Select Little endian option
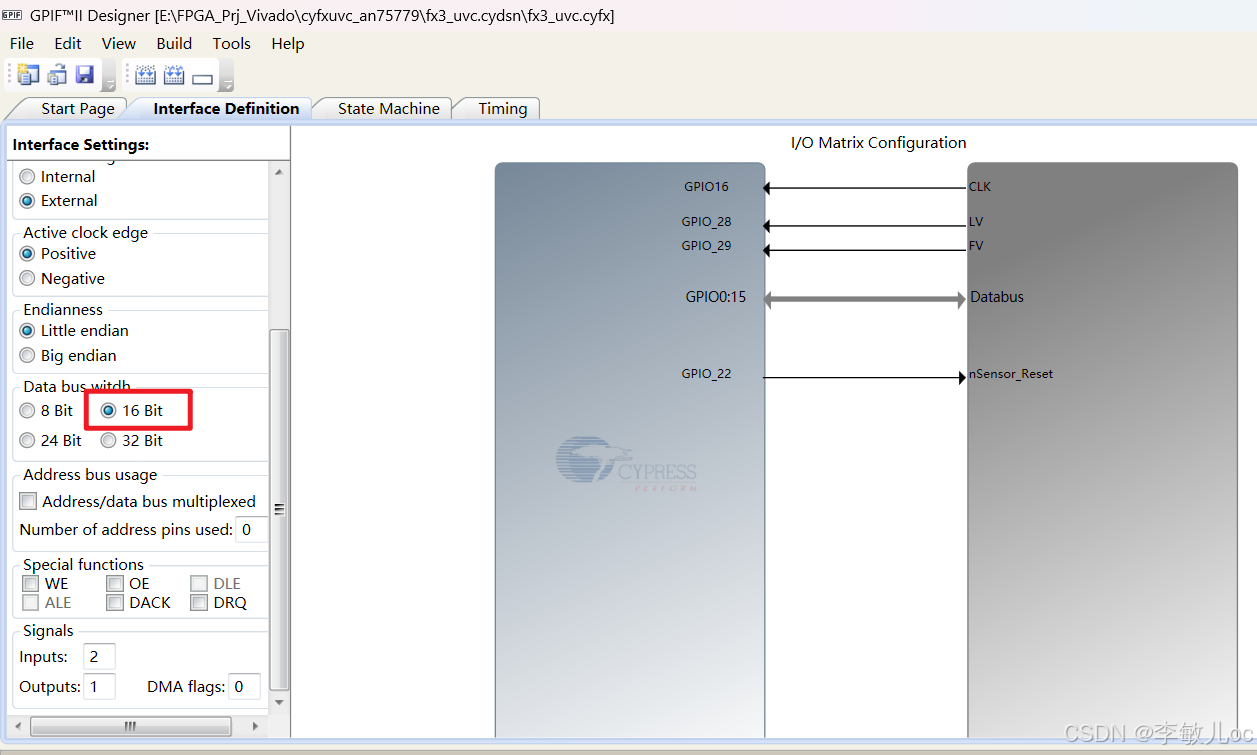 (28, 331)
